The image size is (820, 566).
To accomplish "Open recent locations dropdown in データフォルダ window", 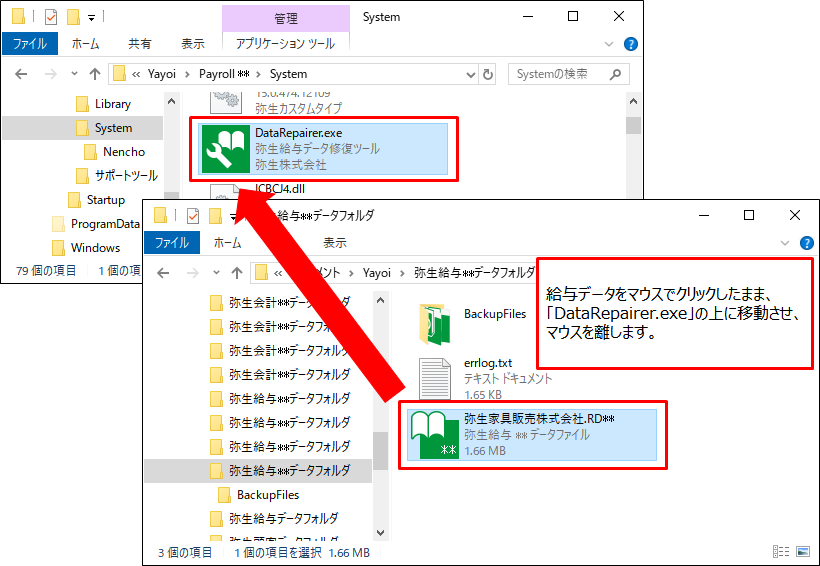I will 216,273.
